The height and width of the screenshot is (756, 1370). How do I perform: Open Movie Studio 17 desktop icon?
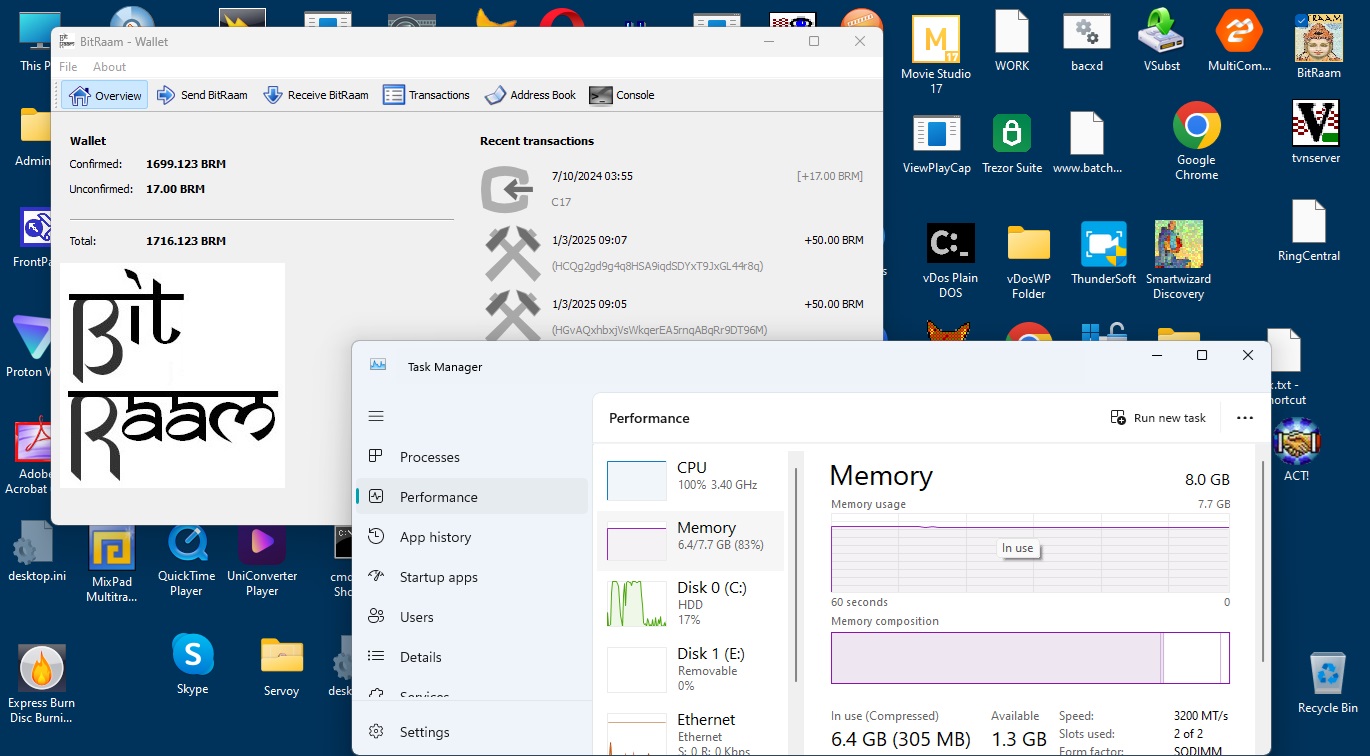coord(936,55)
